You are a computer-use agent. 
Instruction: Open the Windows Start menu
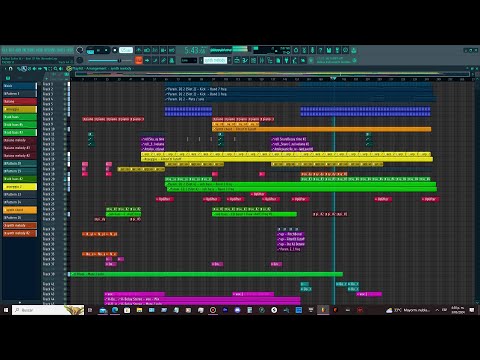tap(6, 310)
